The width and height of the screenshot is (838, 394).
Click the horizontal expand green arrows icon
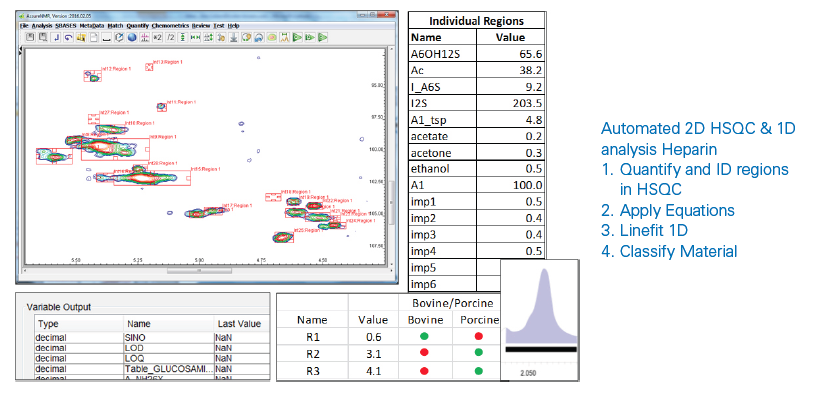(x=196, y=37)
